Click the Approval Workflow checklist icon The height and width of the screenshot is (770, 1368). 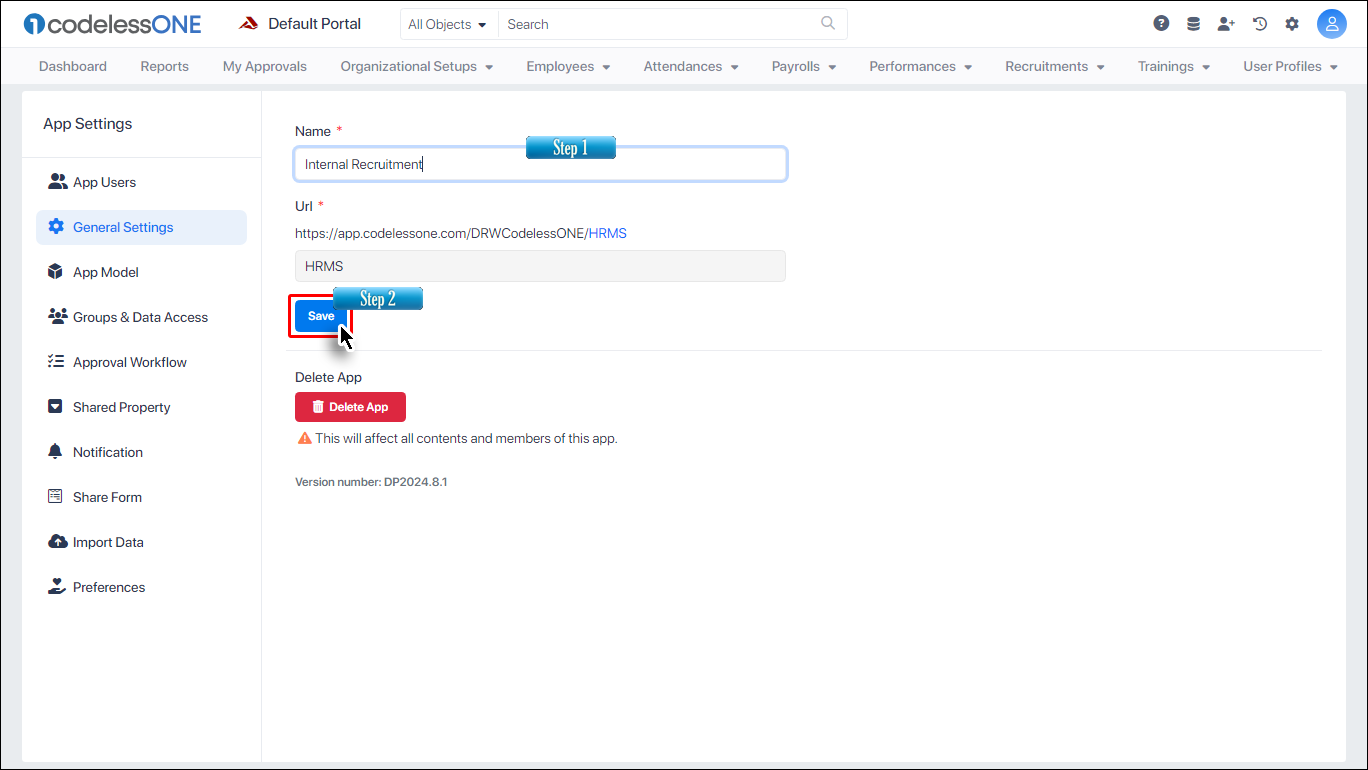[x=56, y=362]
